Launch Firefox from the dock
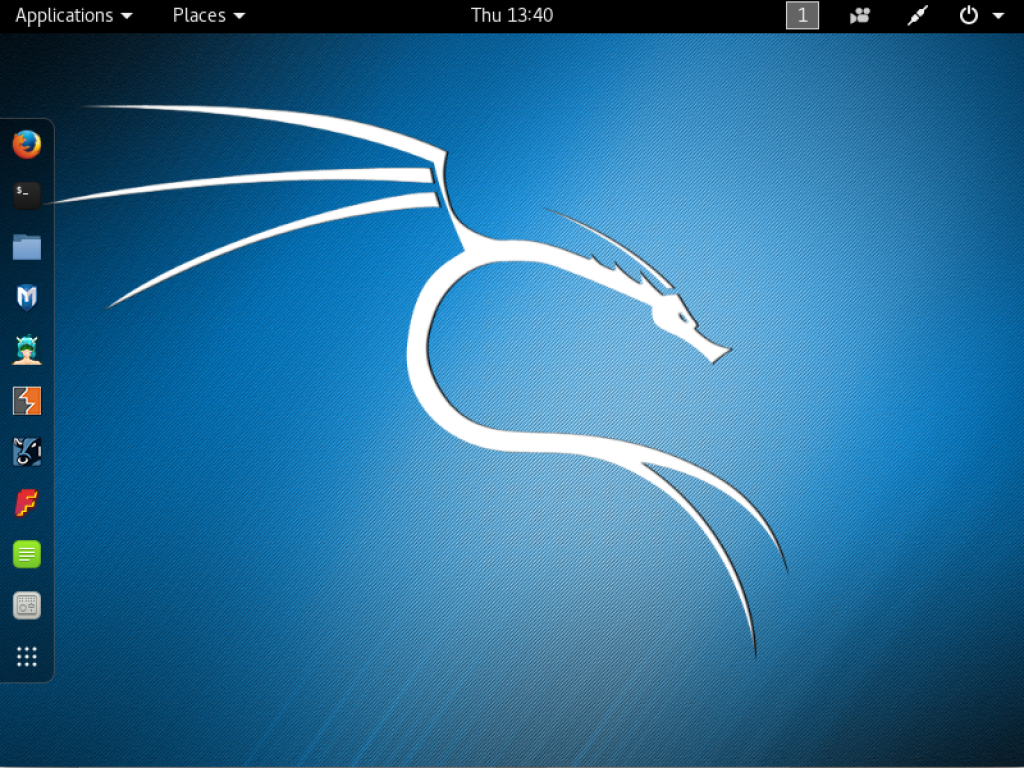Image resolution: width=1024 pixels, height=768 pixels. tap(26, 143)
